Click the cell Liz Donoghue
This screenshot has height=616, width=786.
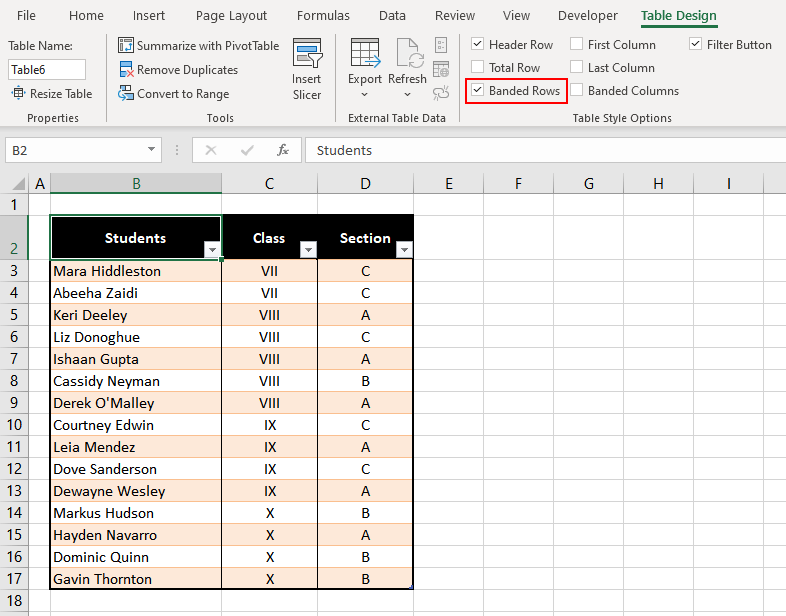click(136, 337)
